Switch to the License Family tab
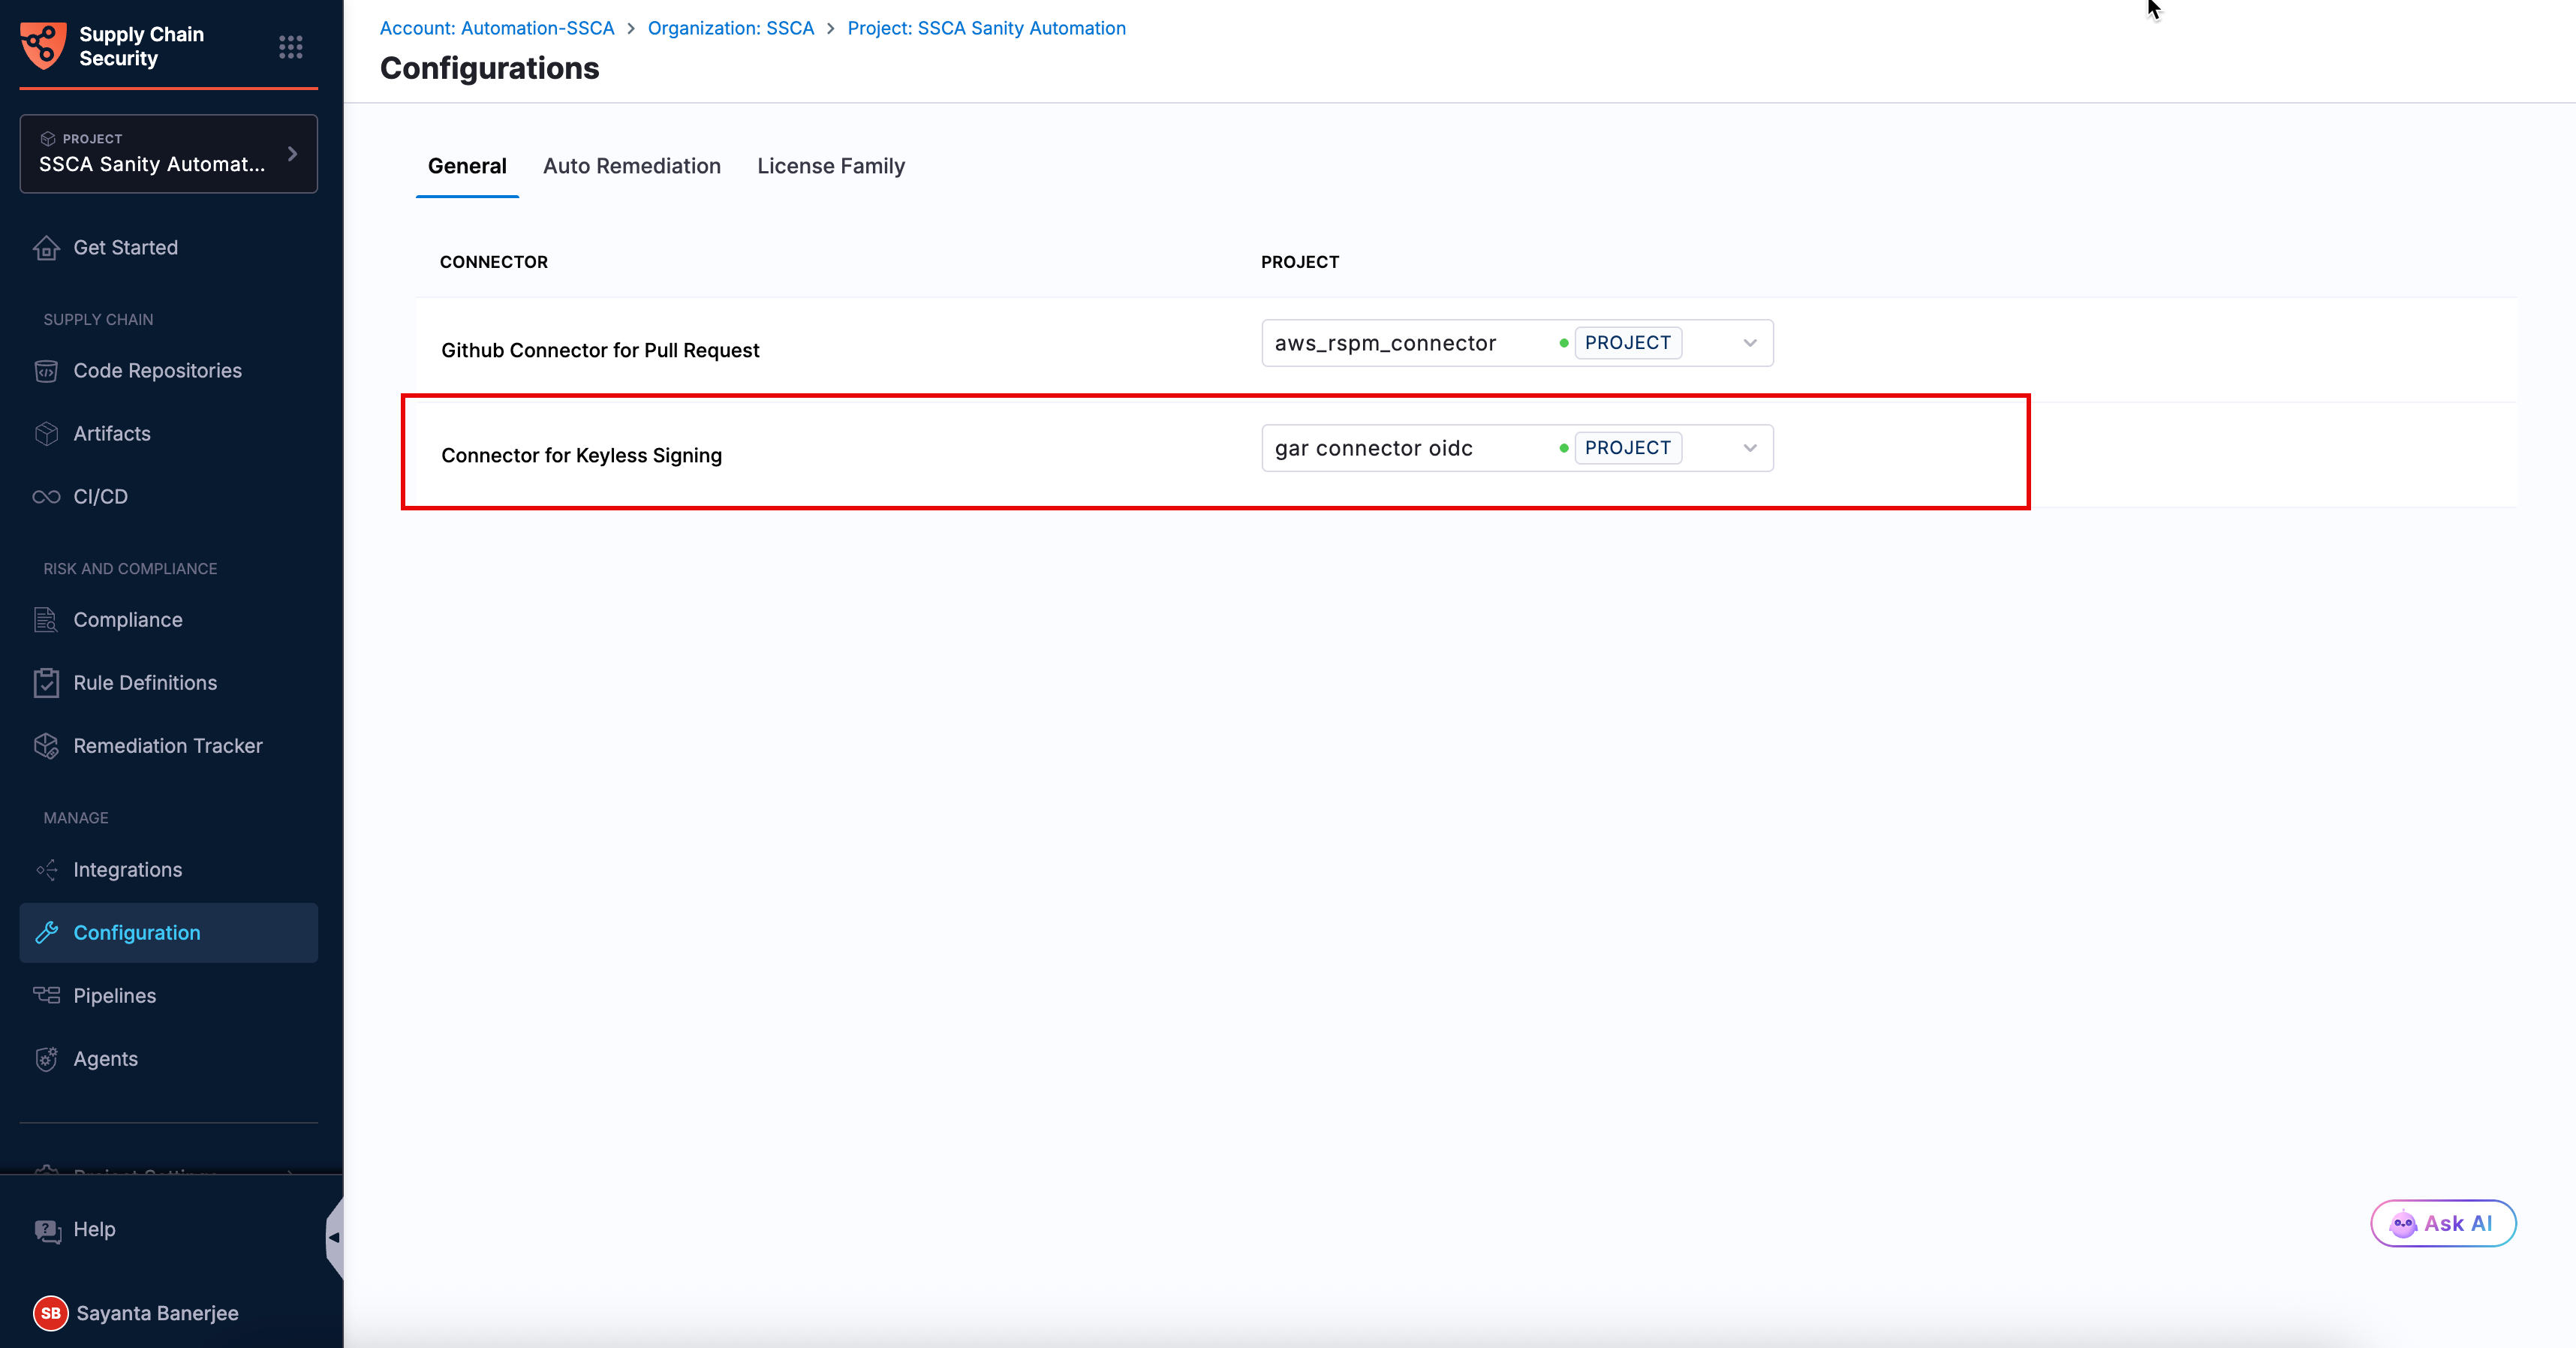The image size is (2576, 1348). 831,166
